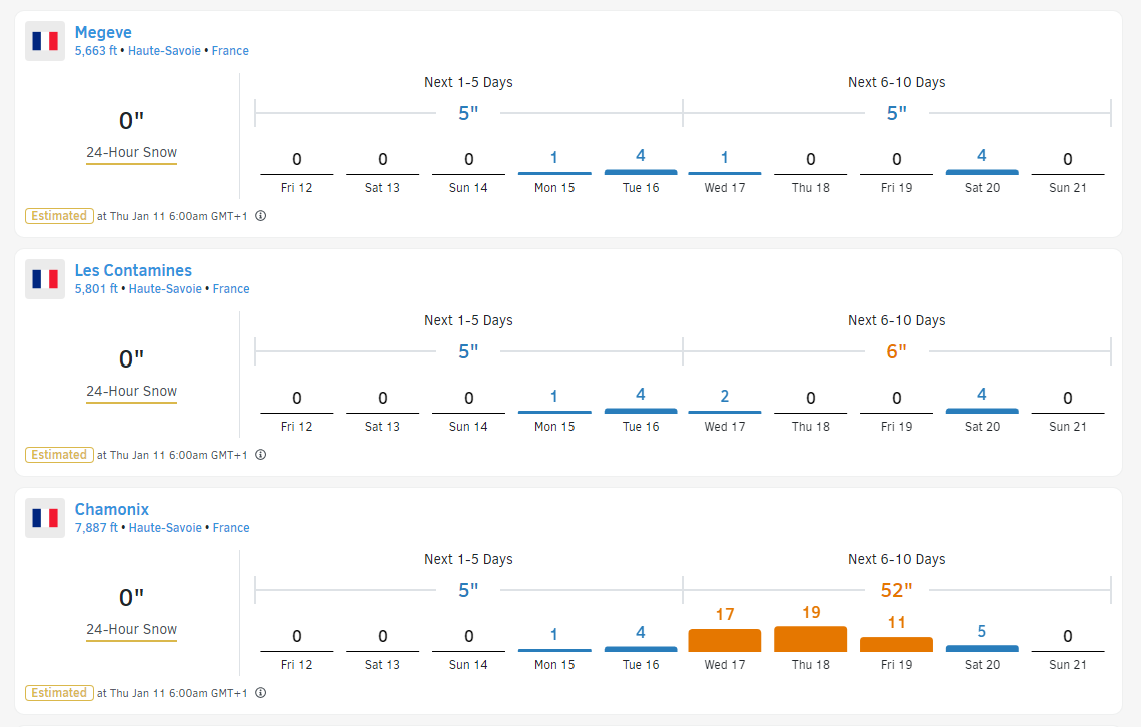Click Megeve 24-Hour Snow label
1142x728 pixels.
(131, 153)
